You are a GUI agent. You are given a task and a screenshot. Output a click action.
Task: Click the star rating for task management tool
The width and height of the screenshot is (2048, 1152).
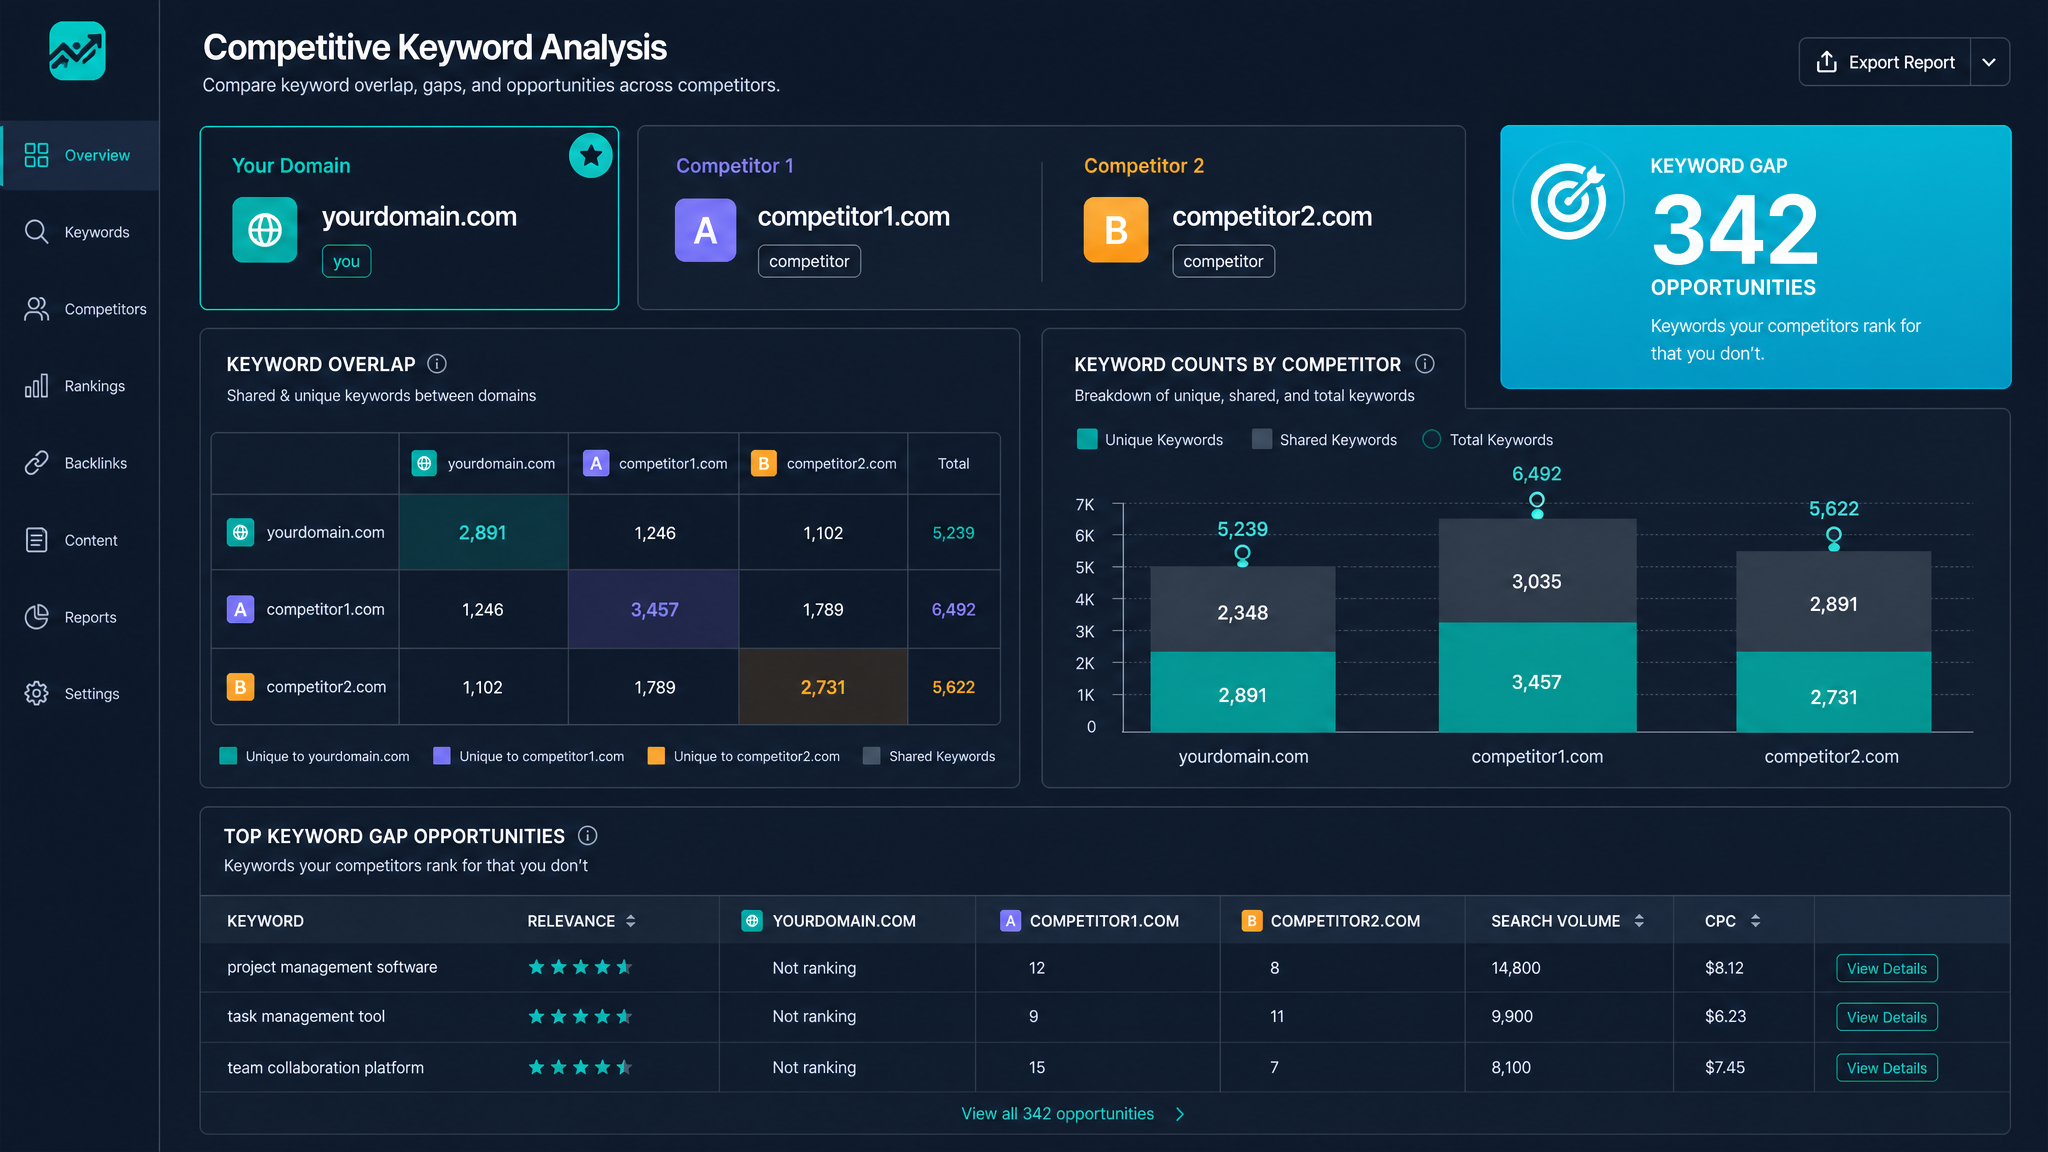580,1016
